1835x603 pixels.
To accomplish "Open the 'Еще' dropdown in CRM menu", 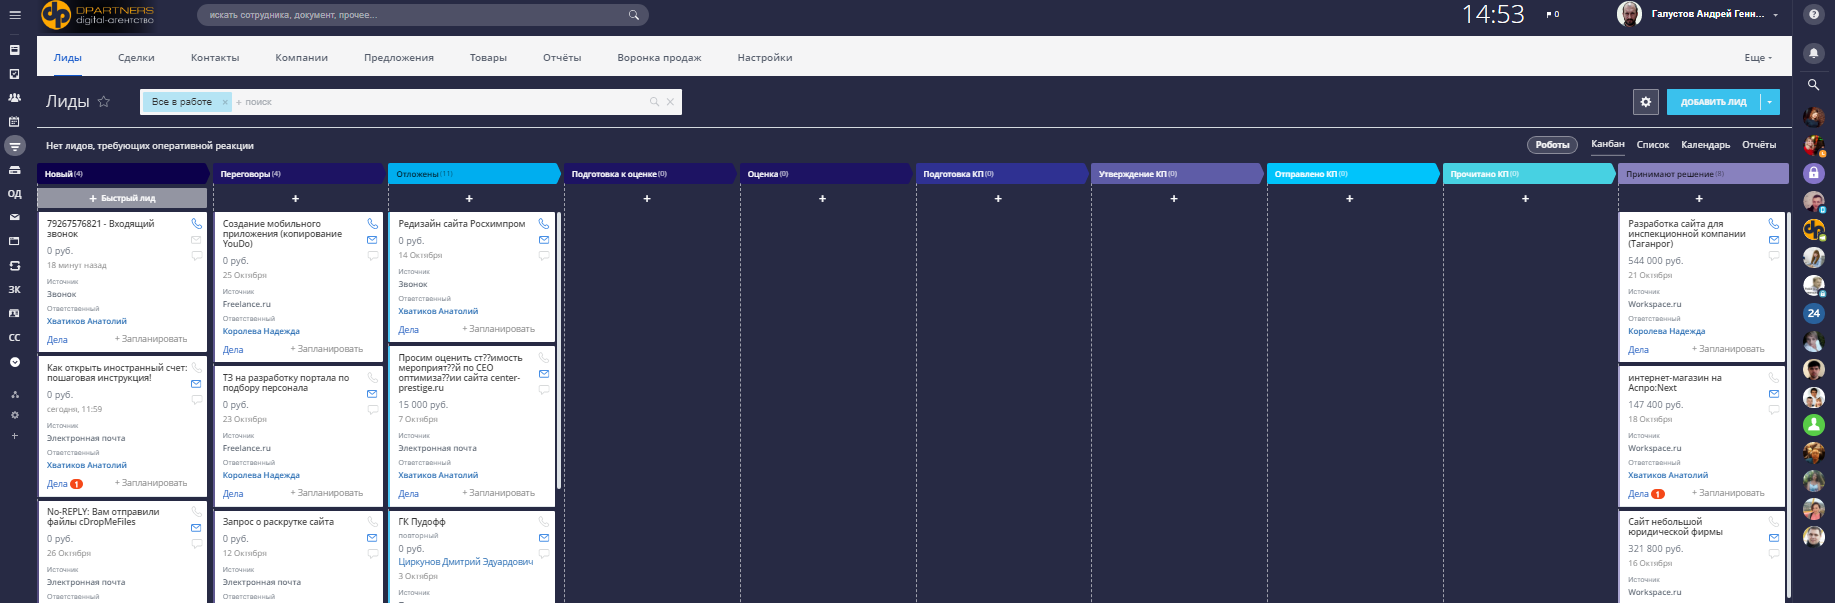I will click(1758, 58).
